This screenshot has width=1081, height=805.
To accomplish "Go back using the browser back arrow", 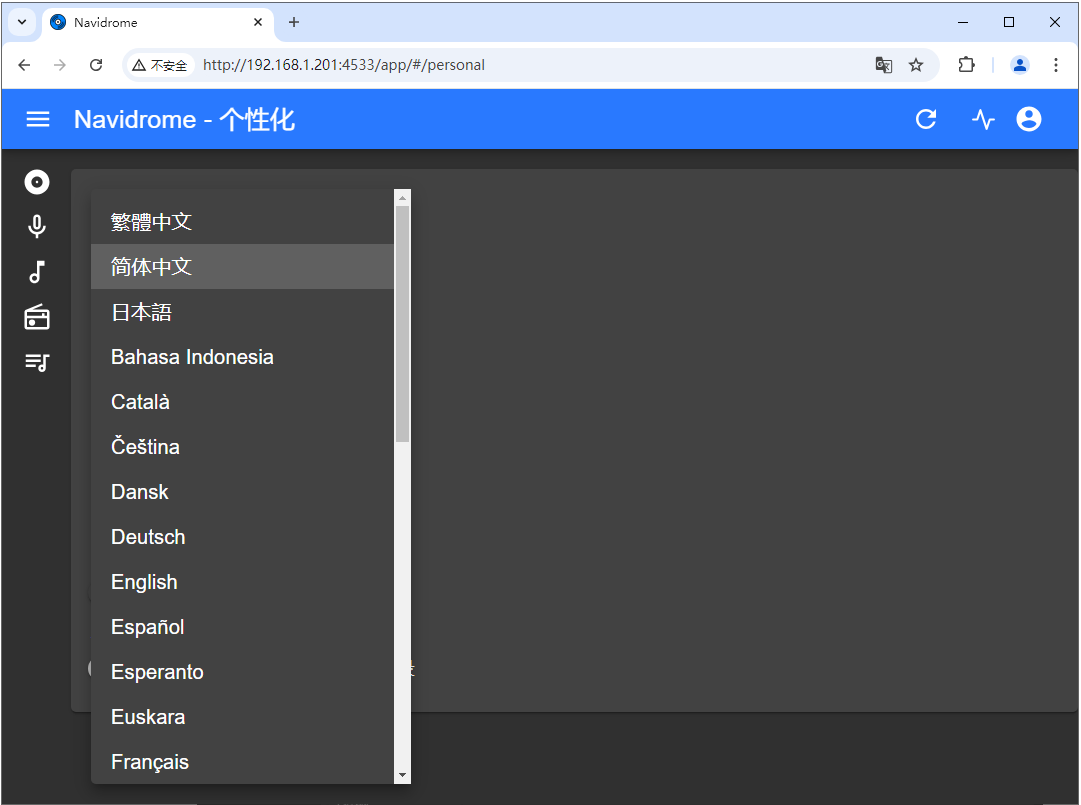I will [24, 64].
